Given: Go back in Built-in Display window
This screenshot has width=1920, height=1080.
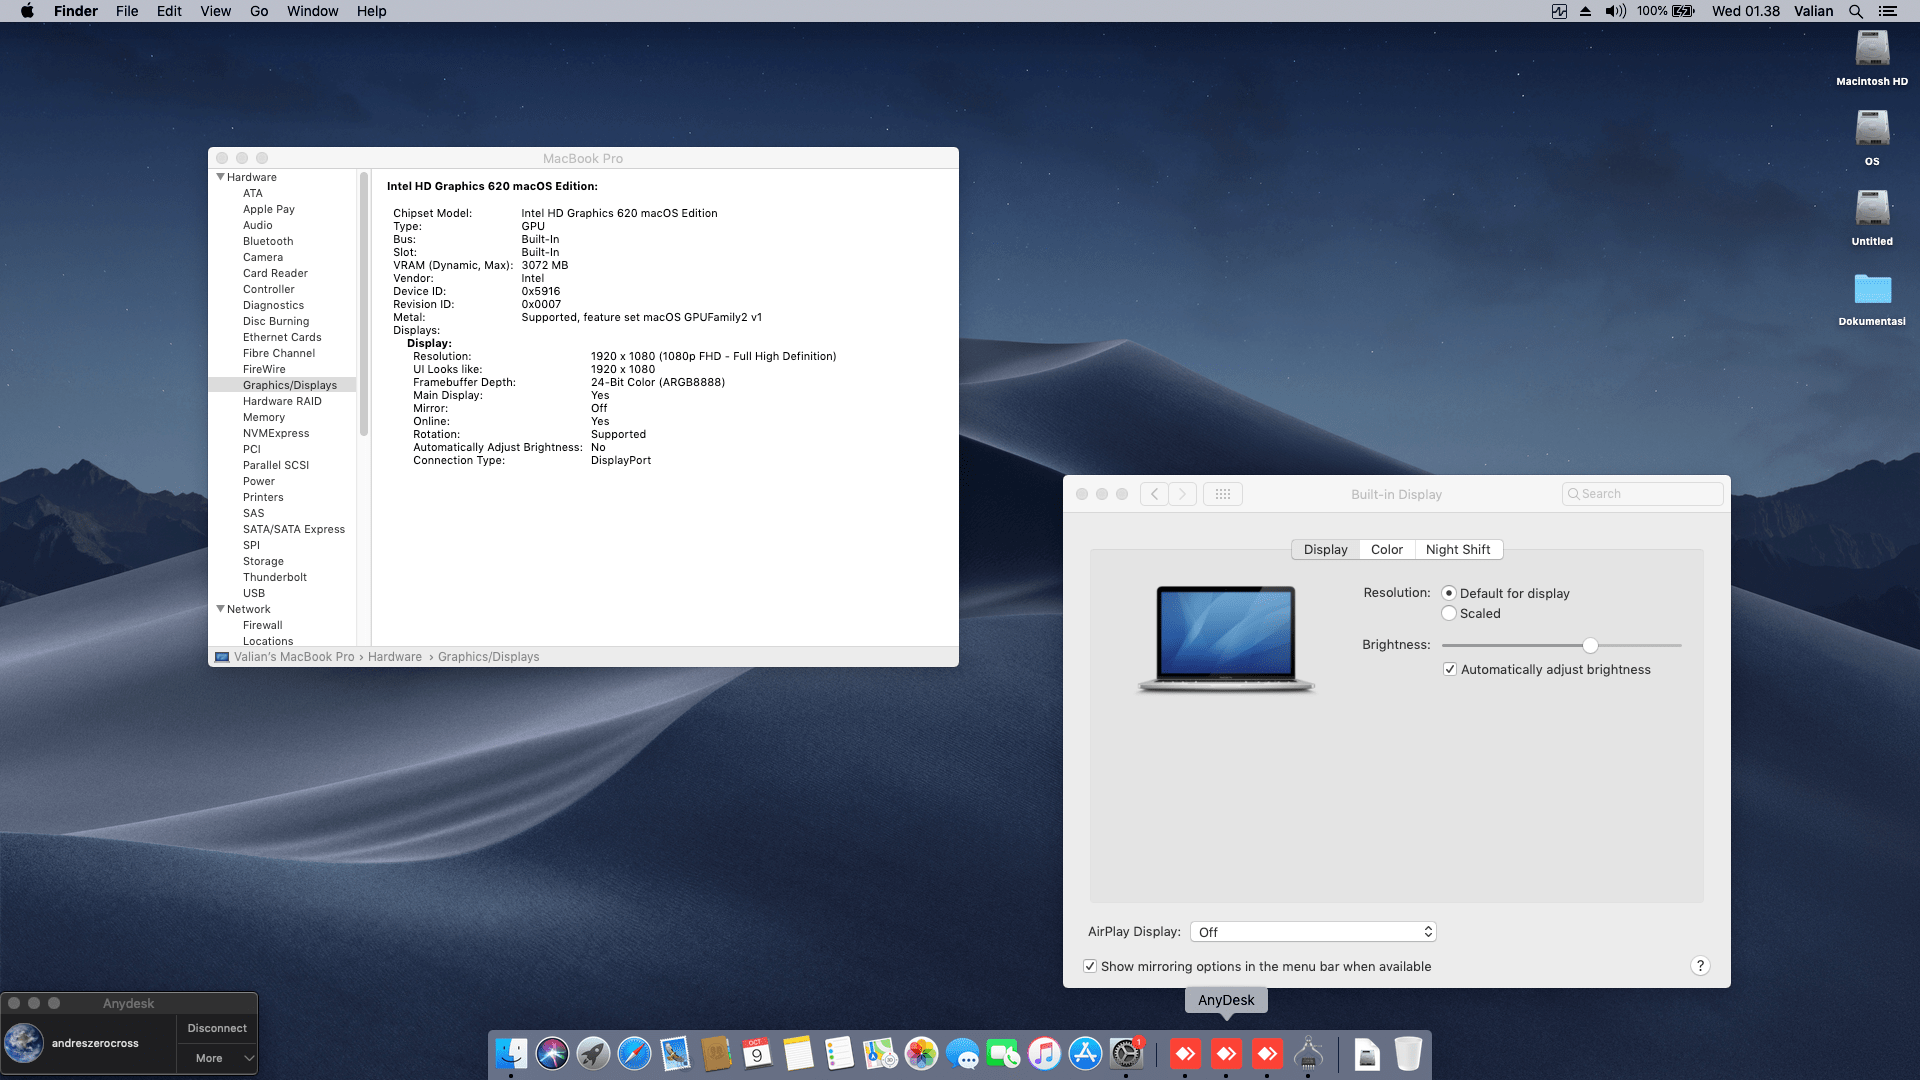Looking at the screenshot, I should [1154, 494].
